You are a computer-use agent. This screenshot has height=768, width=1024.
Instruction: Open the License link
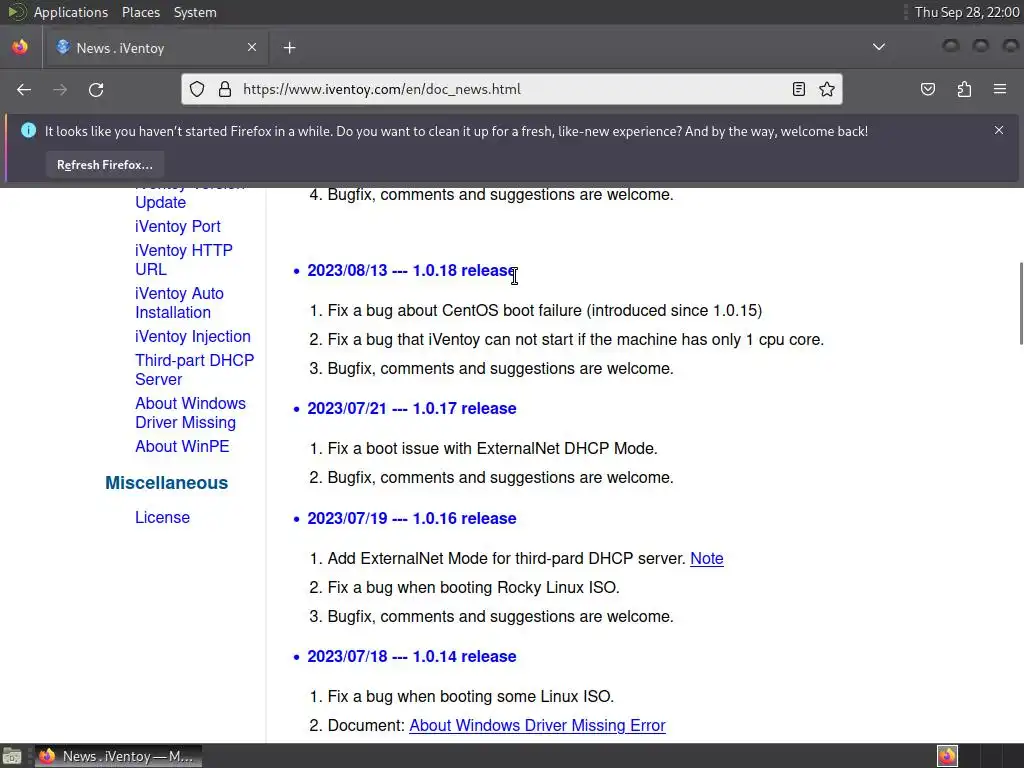click(x=162, y=517)
